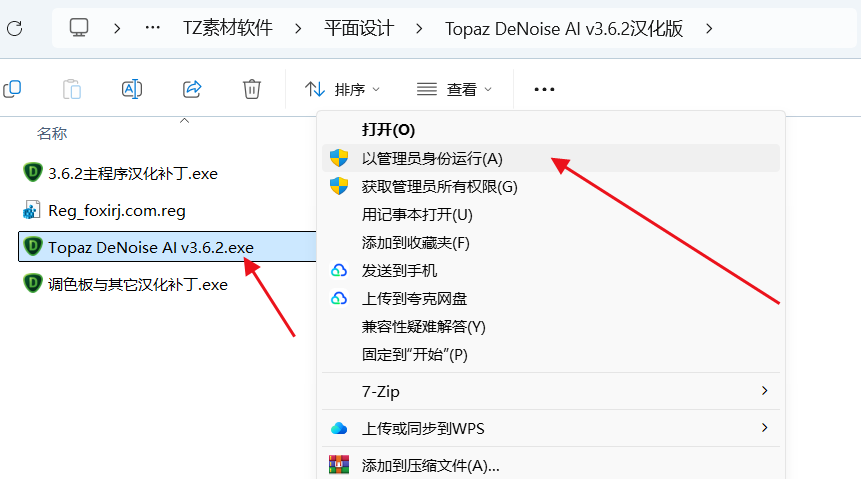Viewport: 861px width, 479px height.
Task: Navigate to 平面设计 folder in breadcrumb
Action: pos(359,27)
